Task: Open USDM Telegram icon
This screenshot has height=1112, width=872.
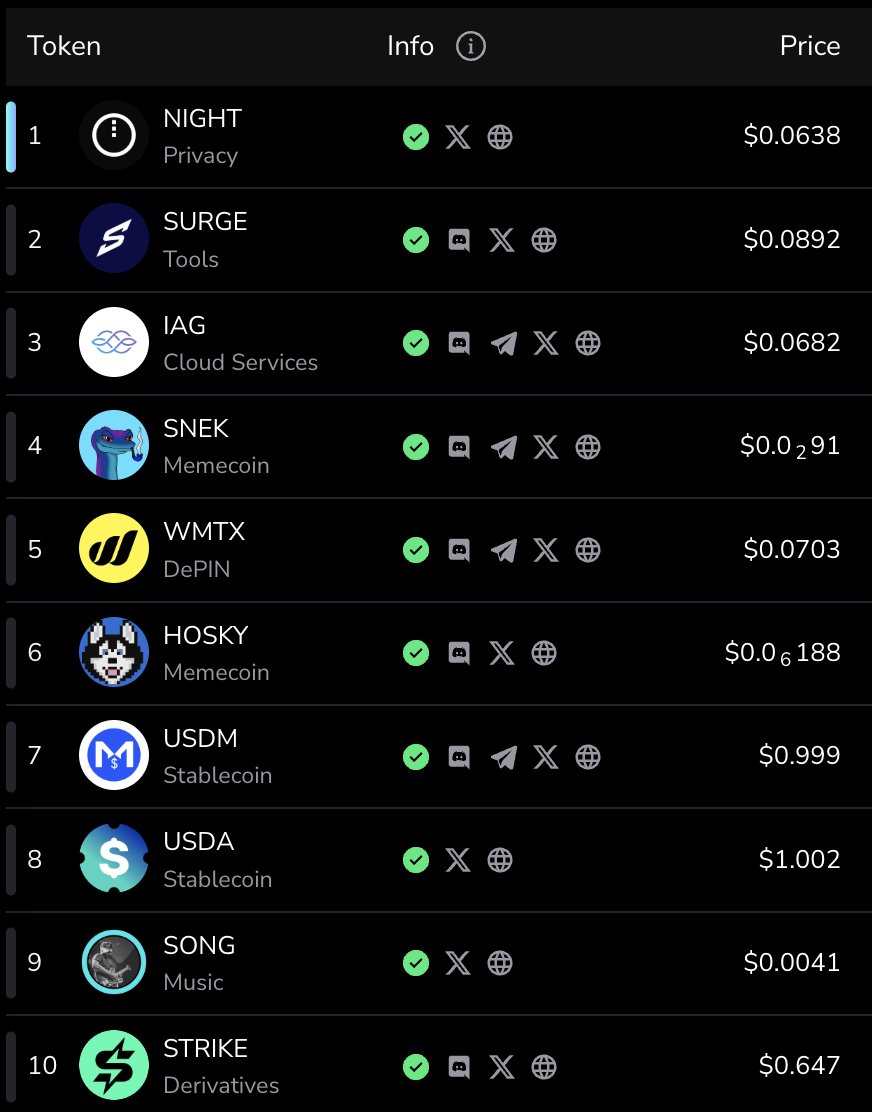Action: [504, 757]
